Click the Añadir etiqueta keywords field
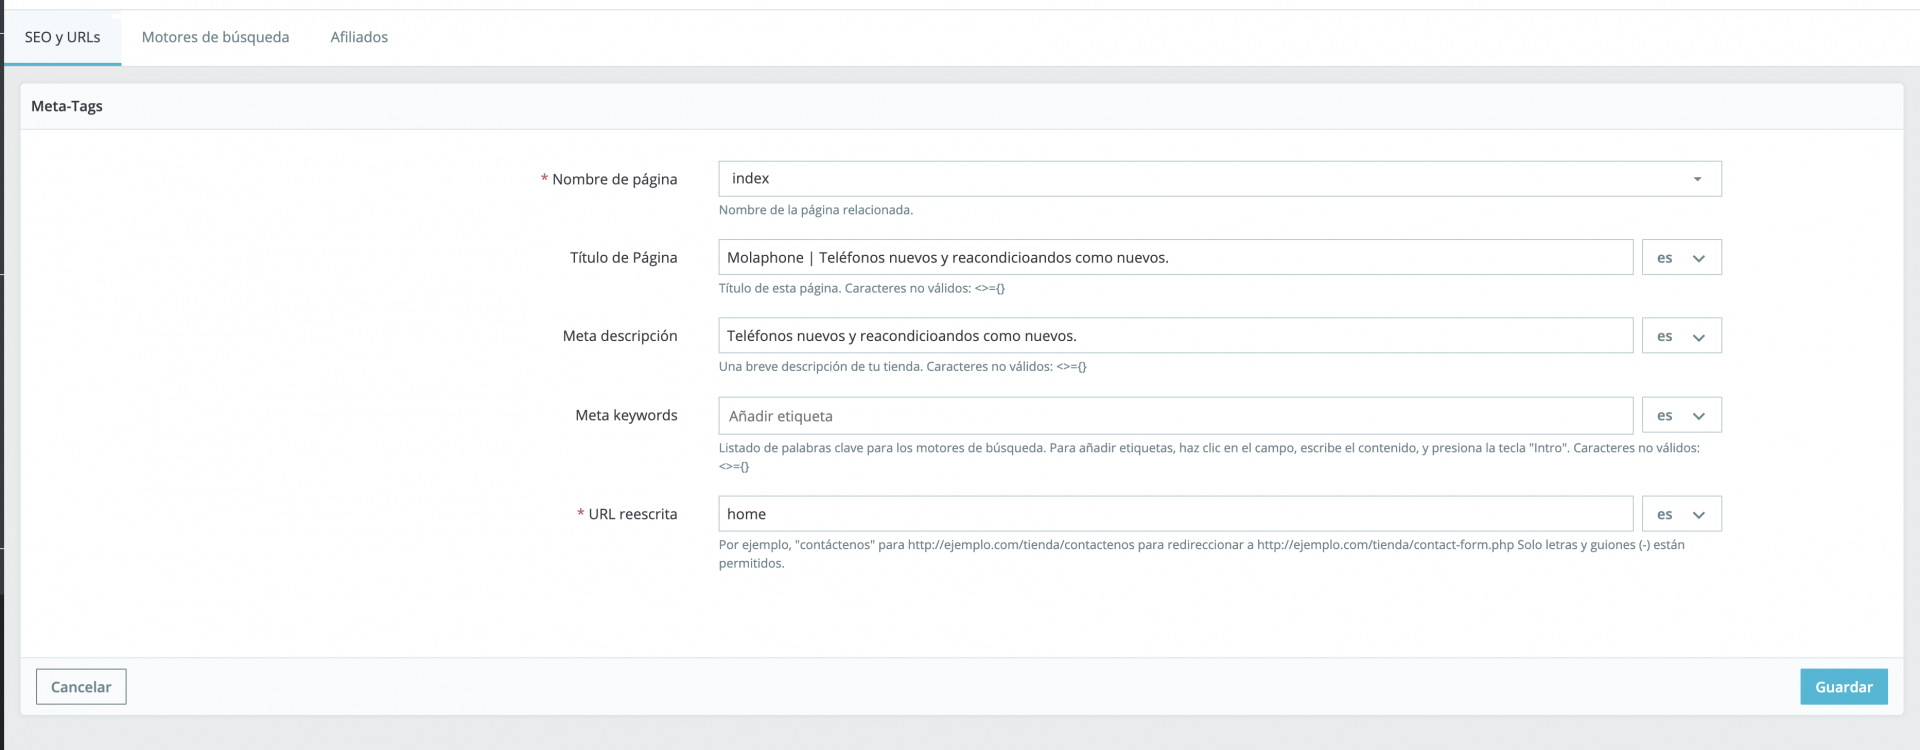 (1175, 415)
